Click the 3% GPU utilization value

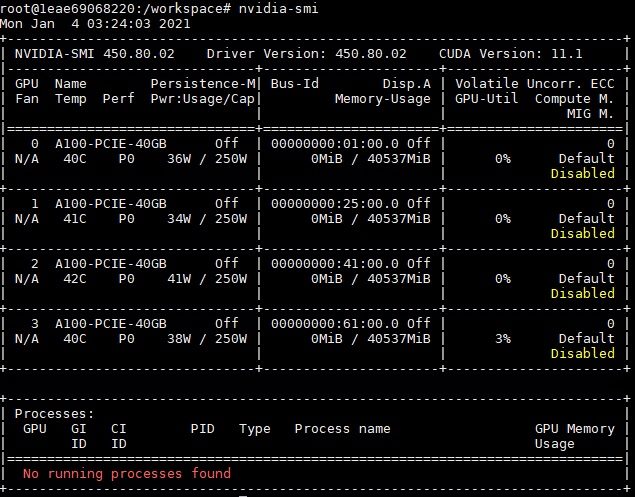503,339
